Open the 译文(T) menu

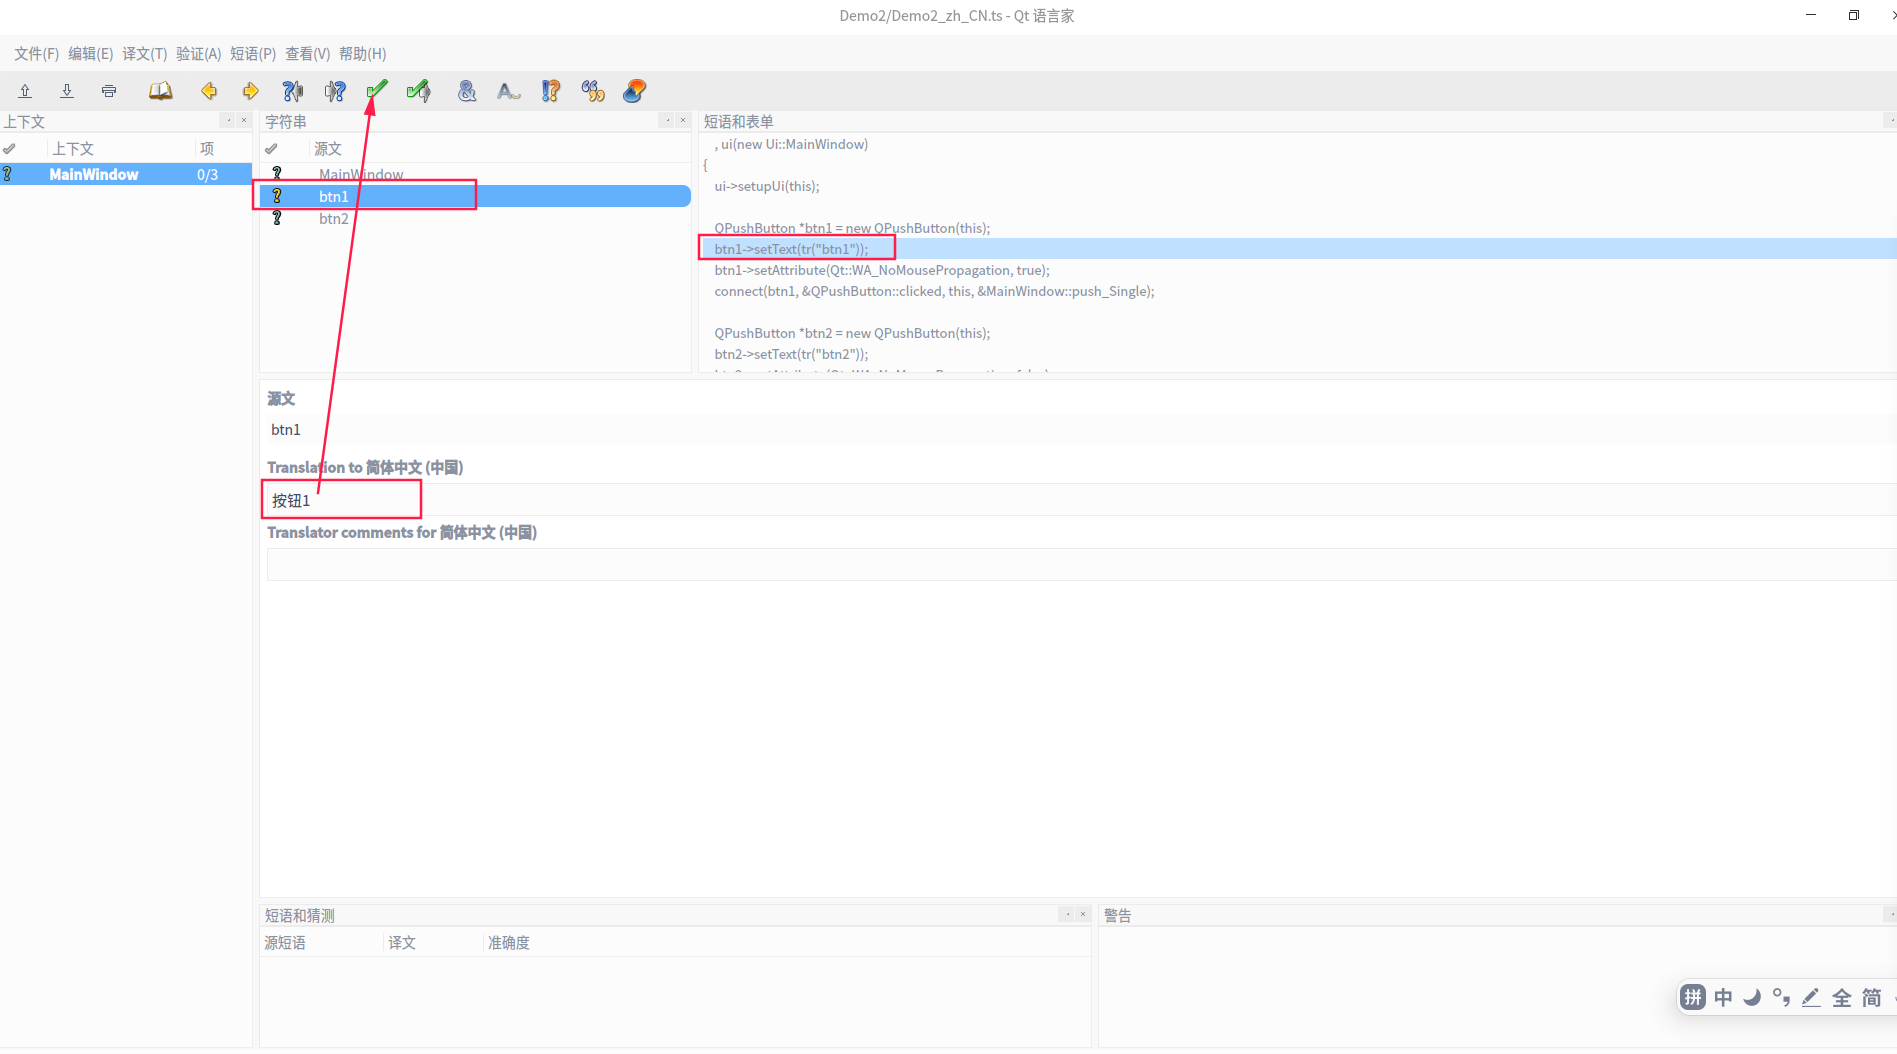144,53
